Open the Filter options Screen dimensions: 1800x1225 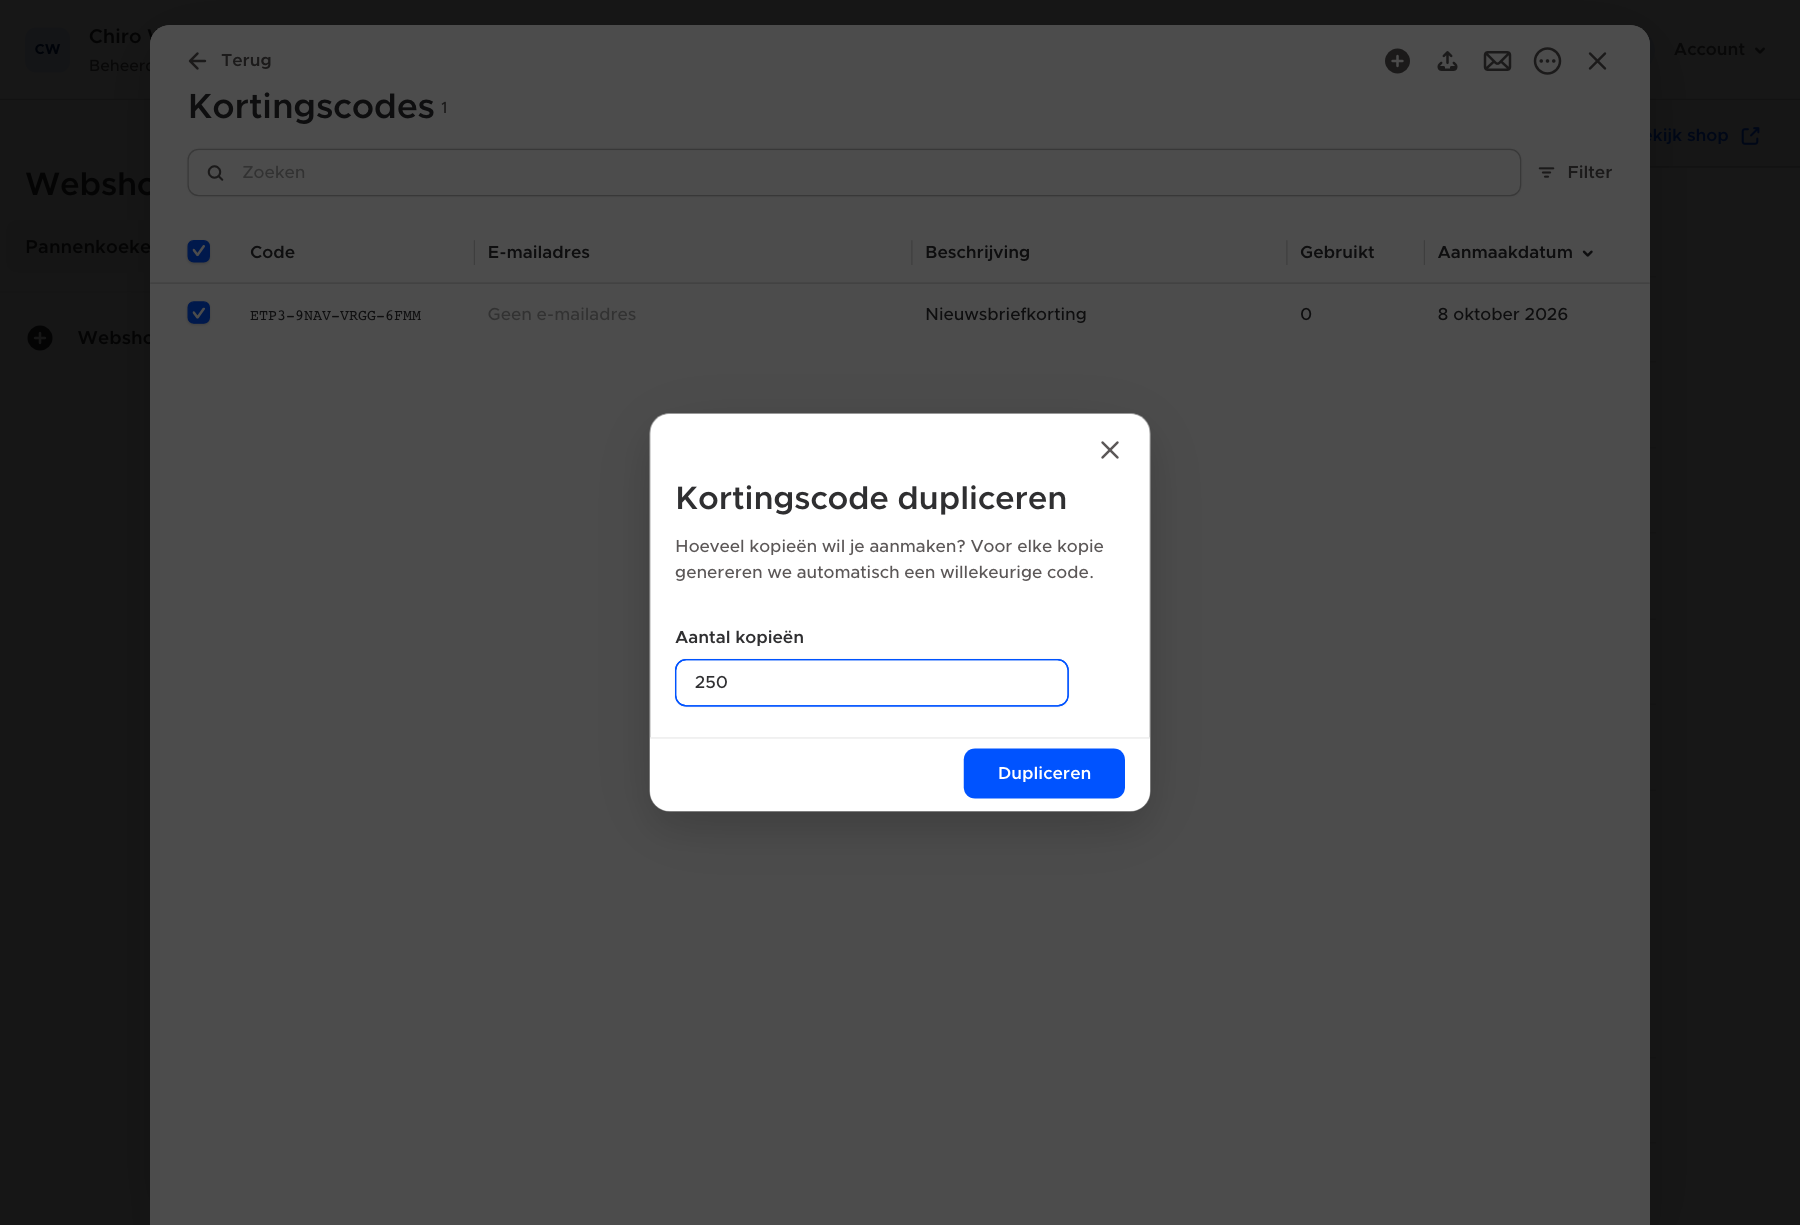click(1575, 172)
